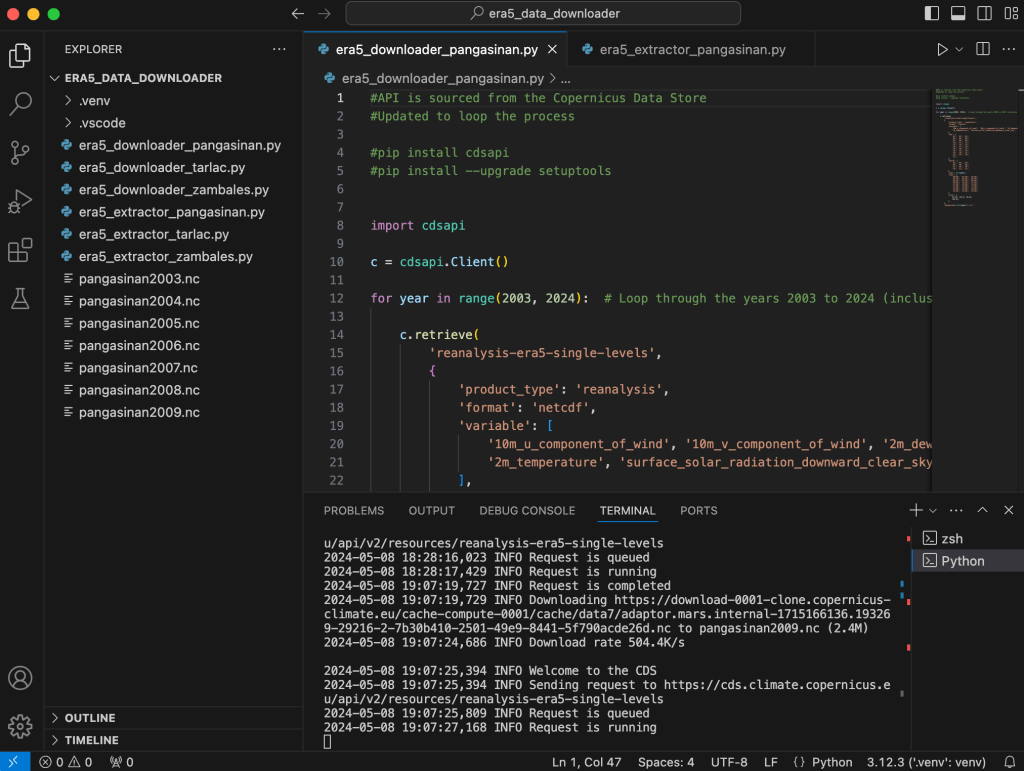Expand the .venv folder

point(94,100)
